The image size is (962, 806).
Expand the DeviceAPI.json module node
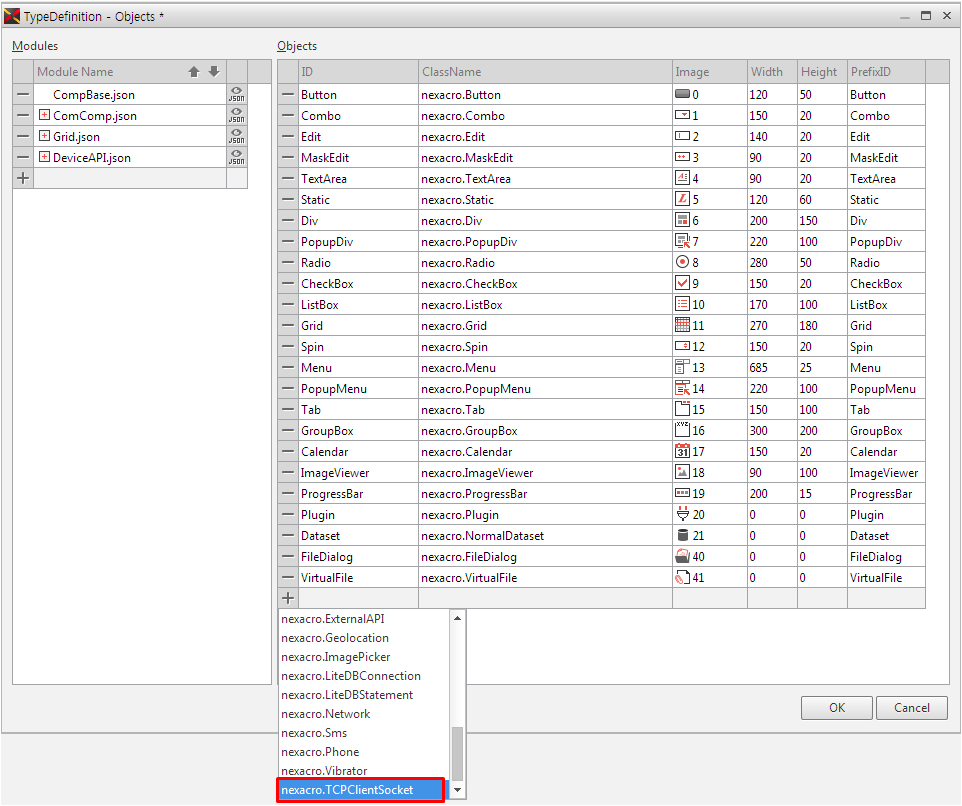click(44, 157)
